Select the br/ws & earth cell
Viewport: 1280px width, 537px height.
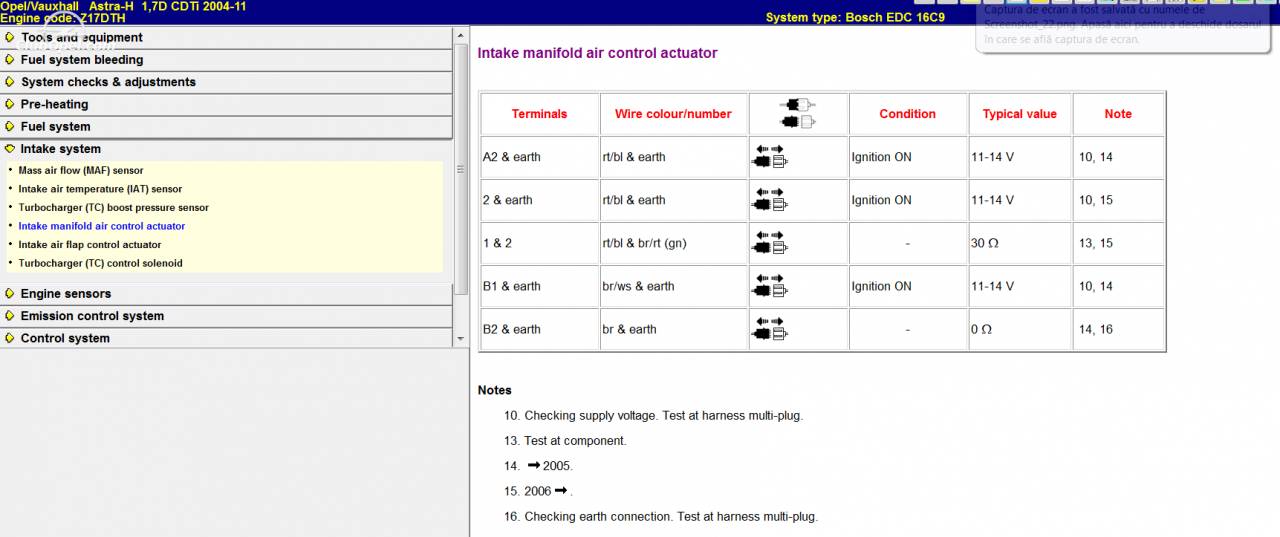coord(674,286)
